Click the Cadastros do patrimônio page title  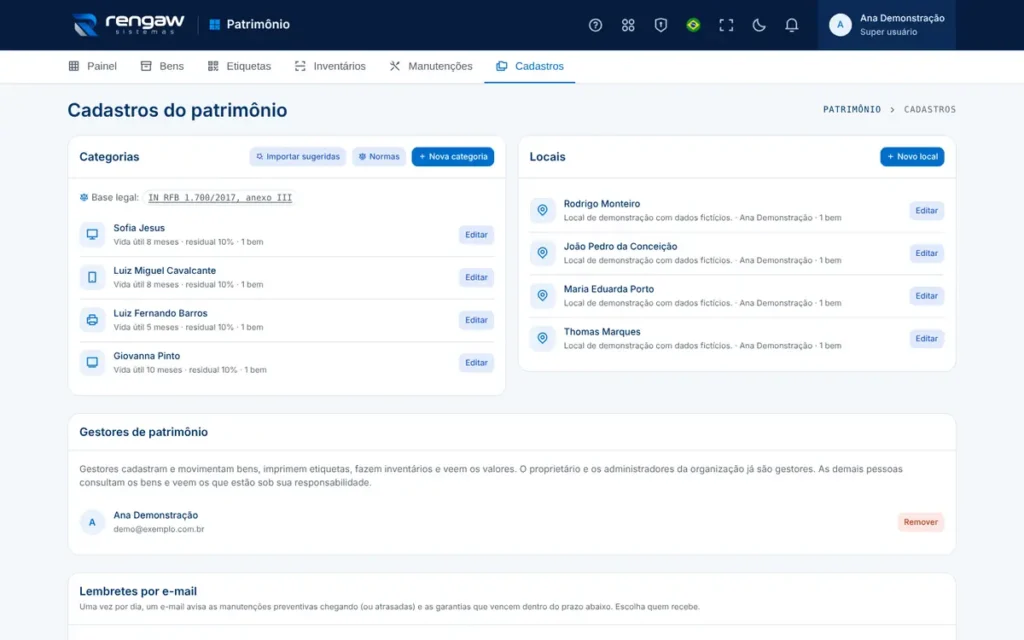click(x=177, y=110)
